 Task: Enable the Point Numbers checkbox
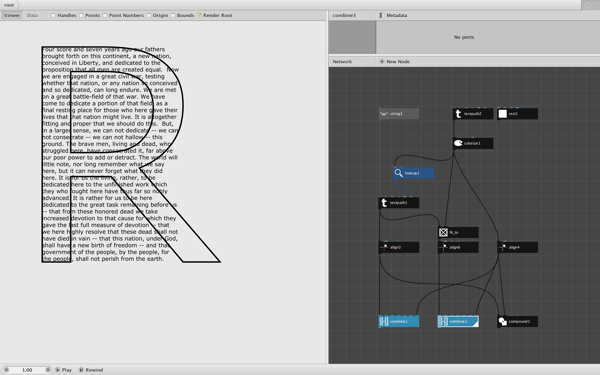click(x=105, y=15)
